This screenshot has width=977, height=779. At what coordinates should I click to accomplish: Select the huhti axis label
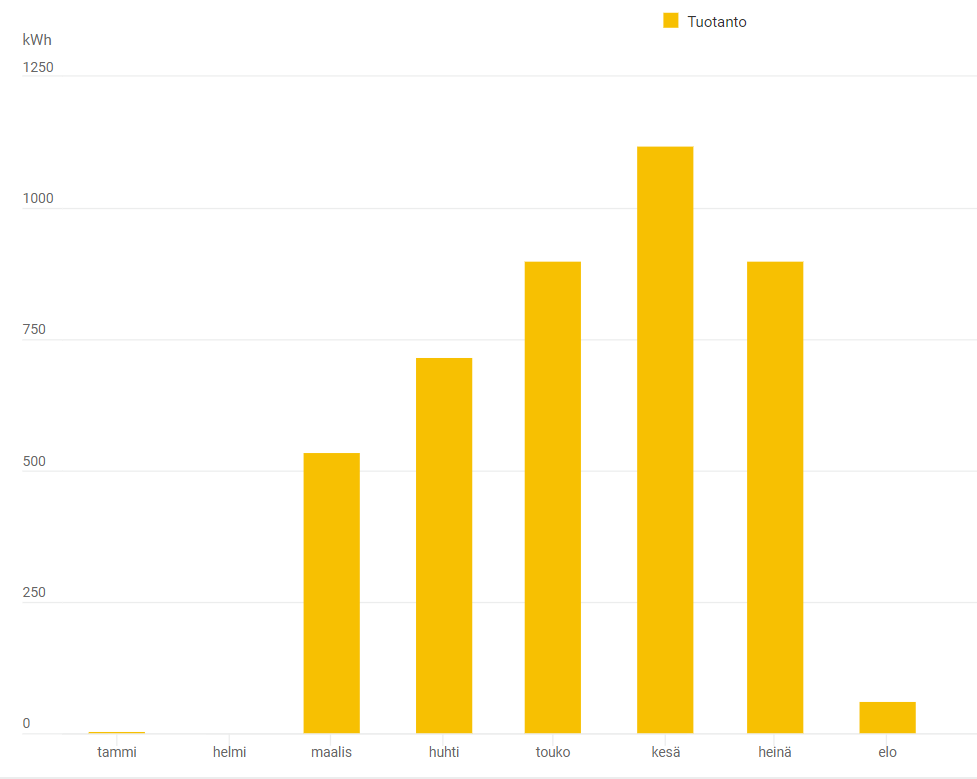coord(444,752)
